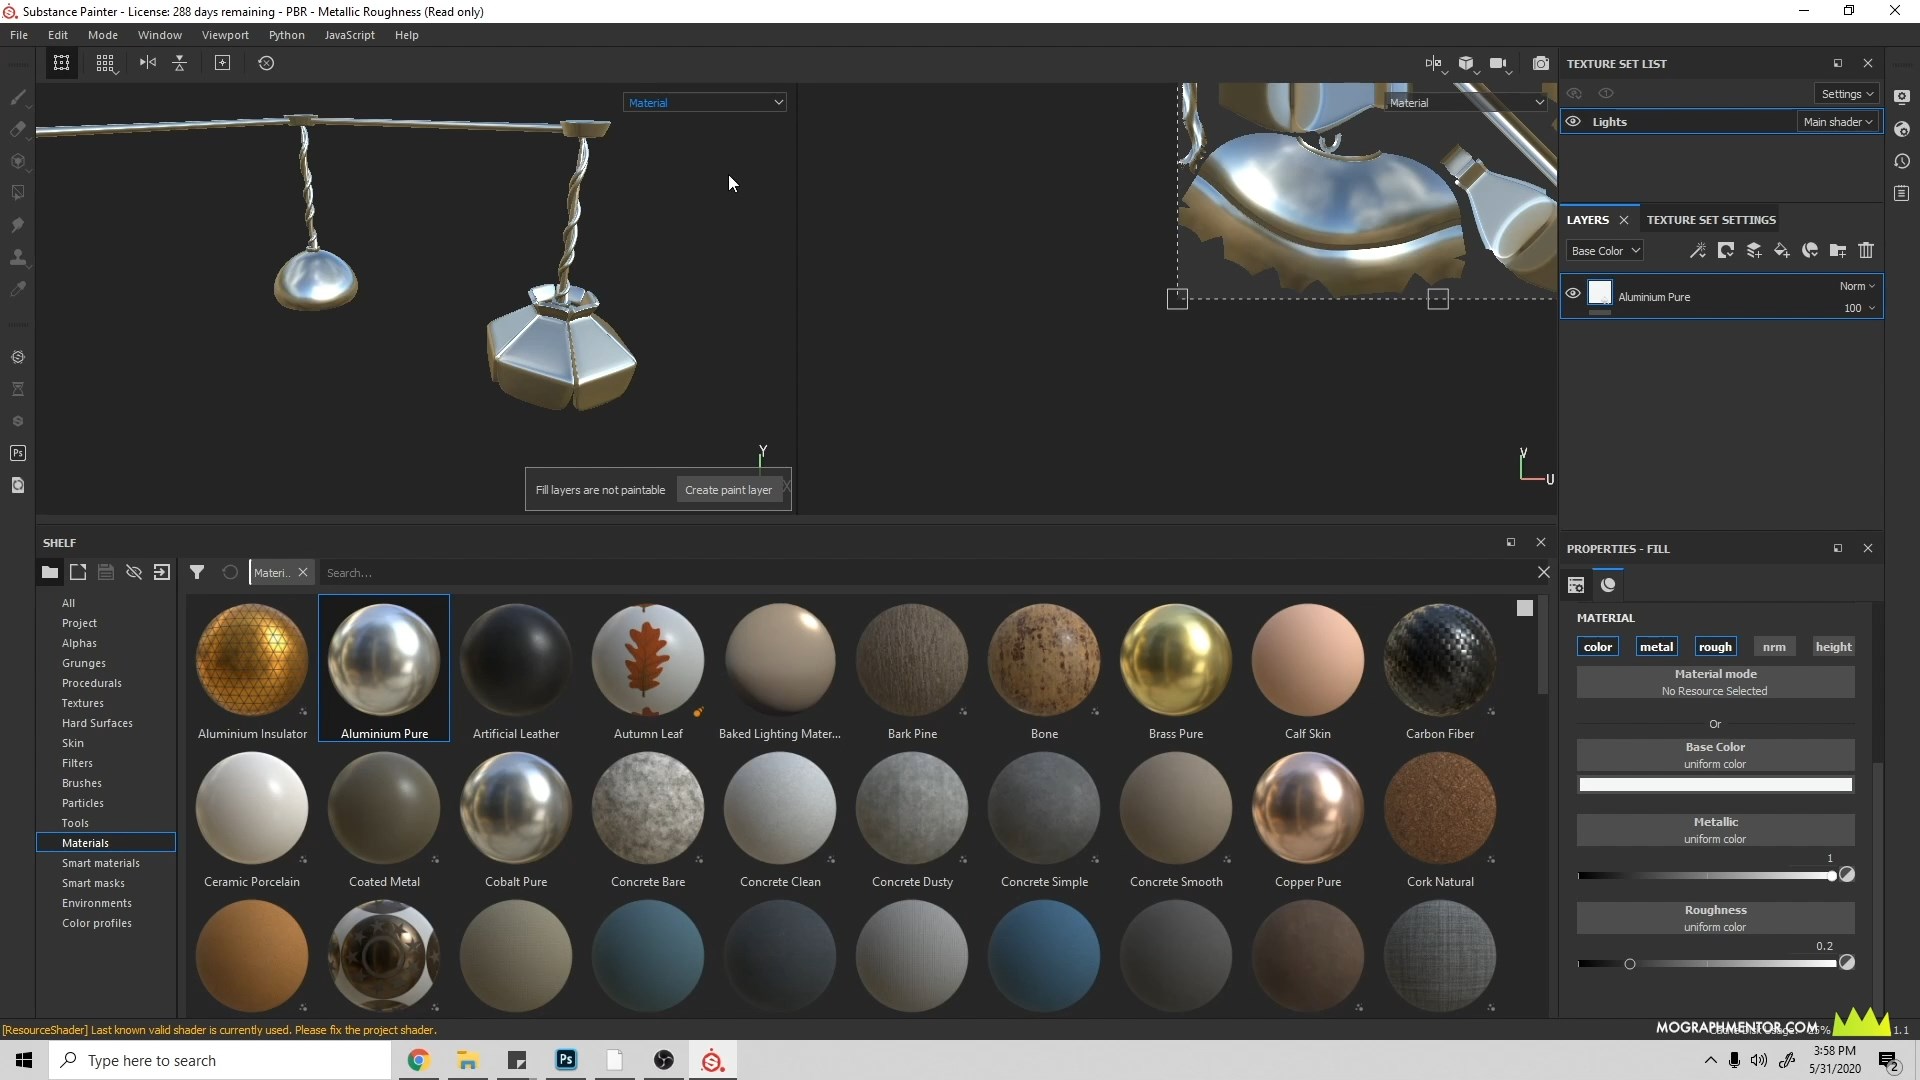
Task: Adjust the Metallic slider
Action: point(1706,876)
